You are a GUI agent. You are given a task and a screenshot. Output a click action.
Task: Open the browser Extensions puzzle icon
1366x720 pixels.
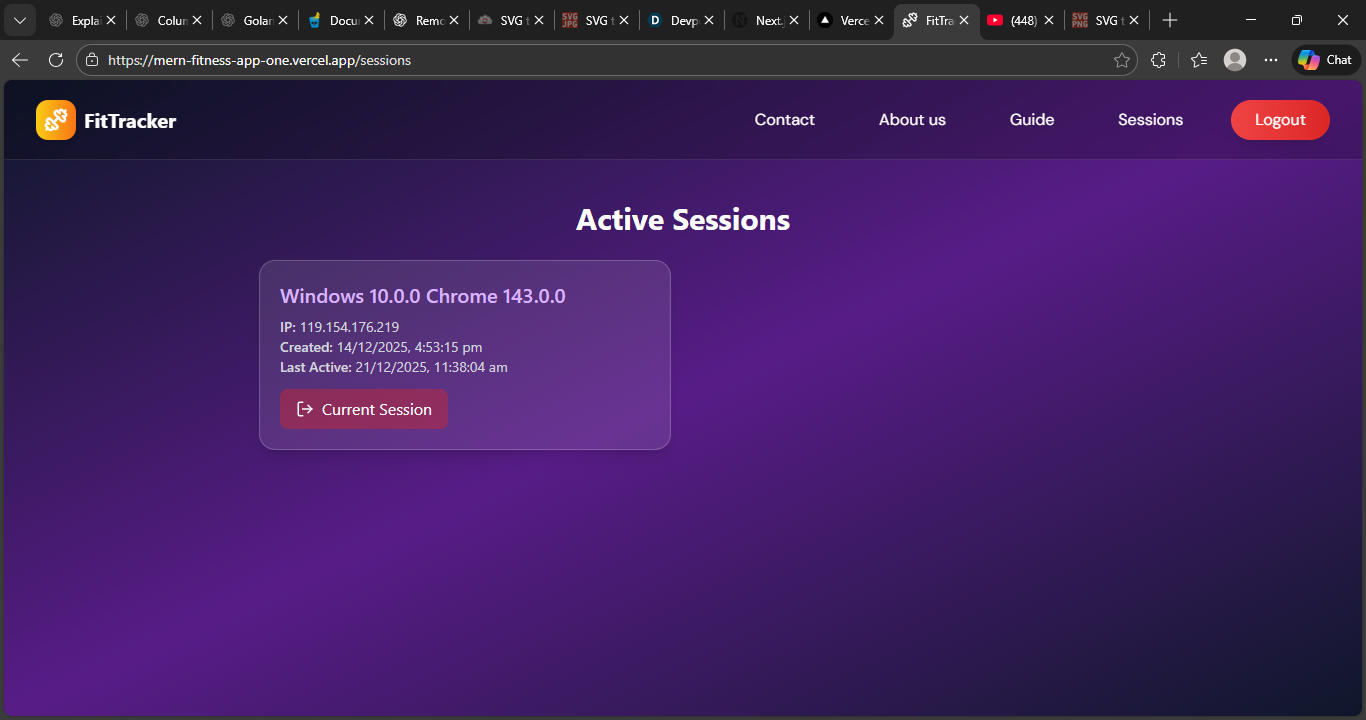click(1158, 60)
